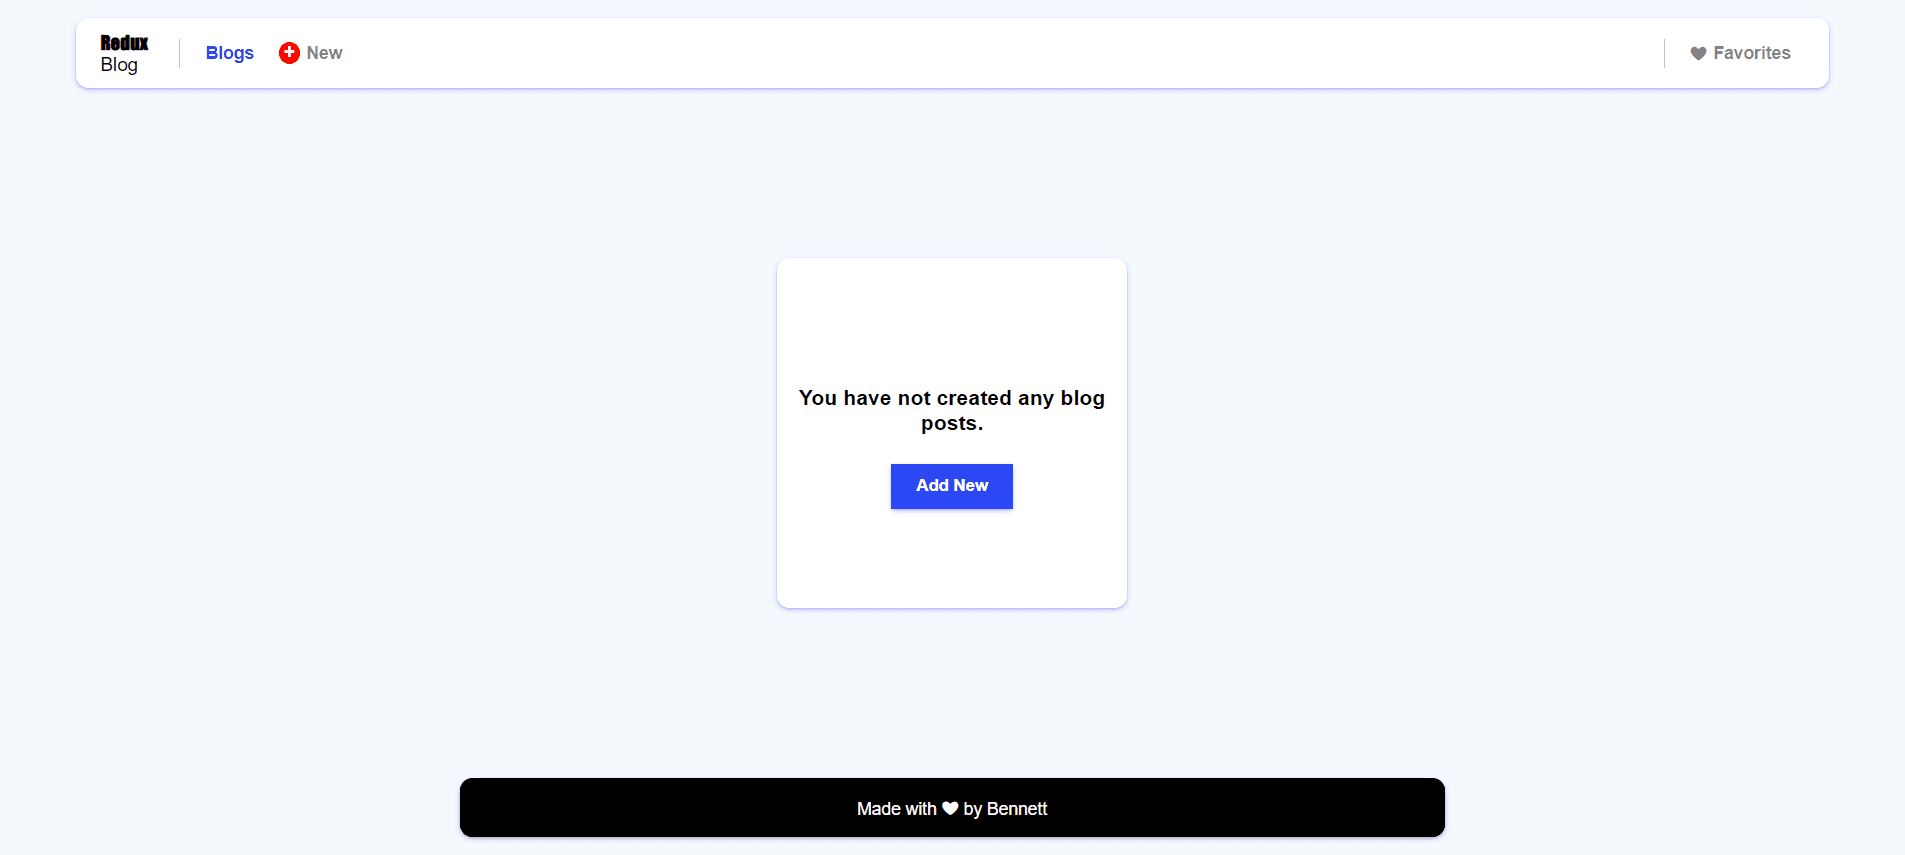
Task: Click the white heart icon in footer
Action: [950, 808]
